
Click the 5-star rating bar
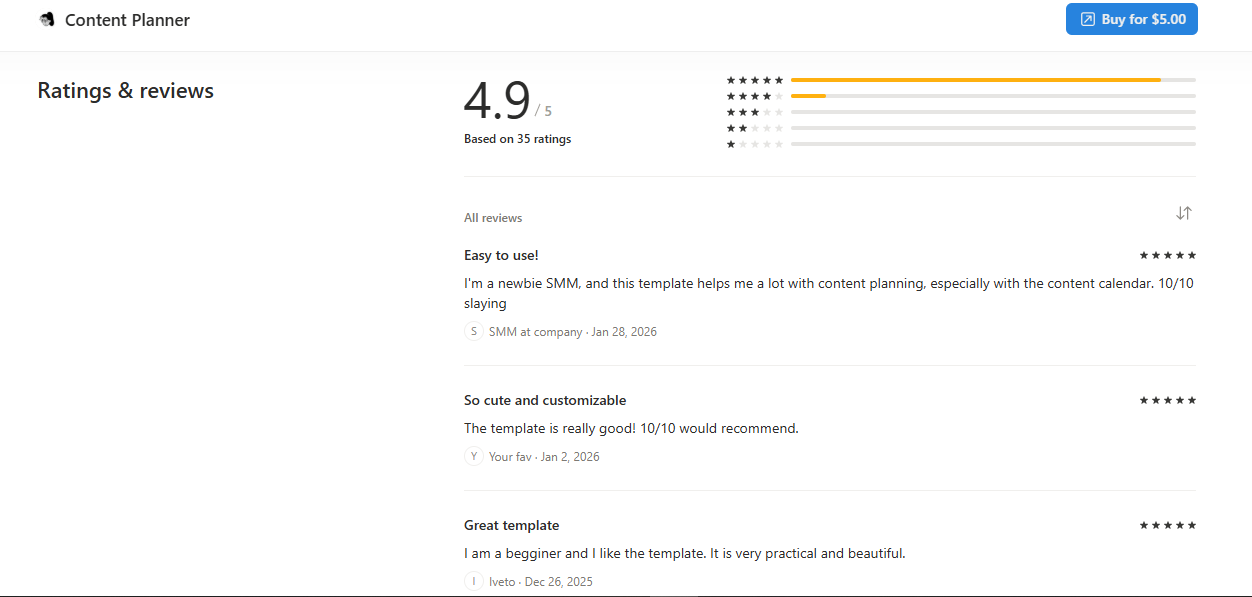[x=992, y=80]
